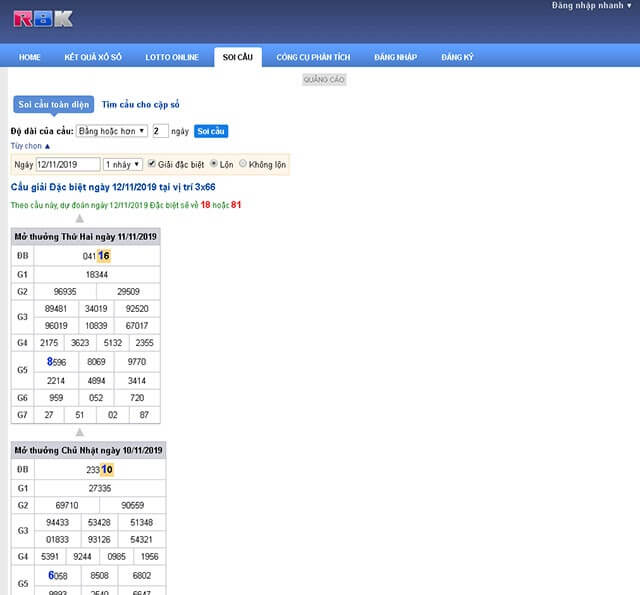The height and width of the screenshot is (595, 640).
Task: Open the Bằng hoặc hơn dropdown
Action: click(112, 131)
